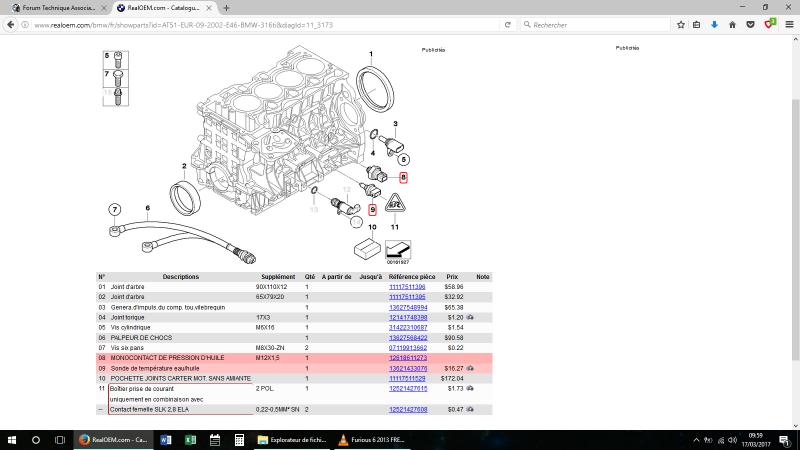Open the downloads arrow icon

tap(714, 24)
